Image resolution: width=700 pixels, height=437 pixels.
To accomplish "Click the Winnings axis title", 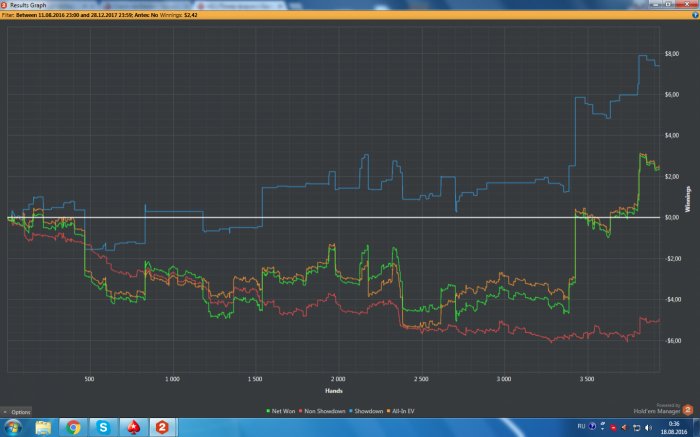I will click(688, 199).
